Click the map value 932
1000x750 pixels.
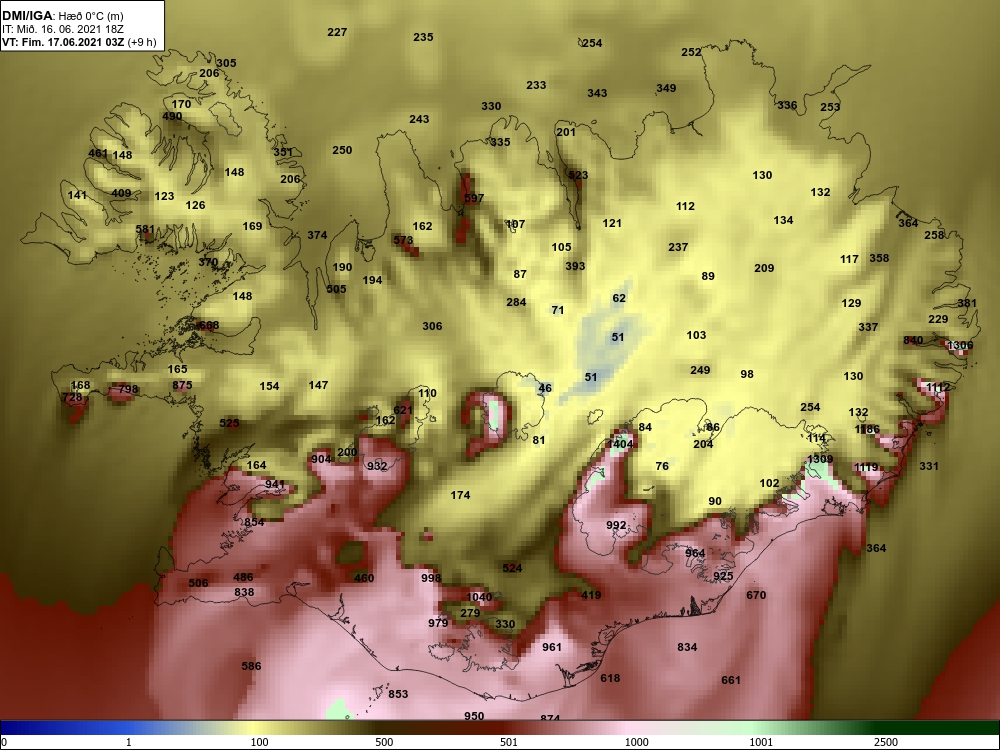(377, 466)
